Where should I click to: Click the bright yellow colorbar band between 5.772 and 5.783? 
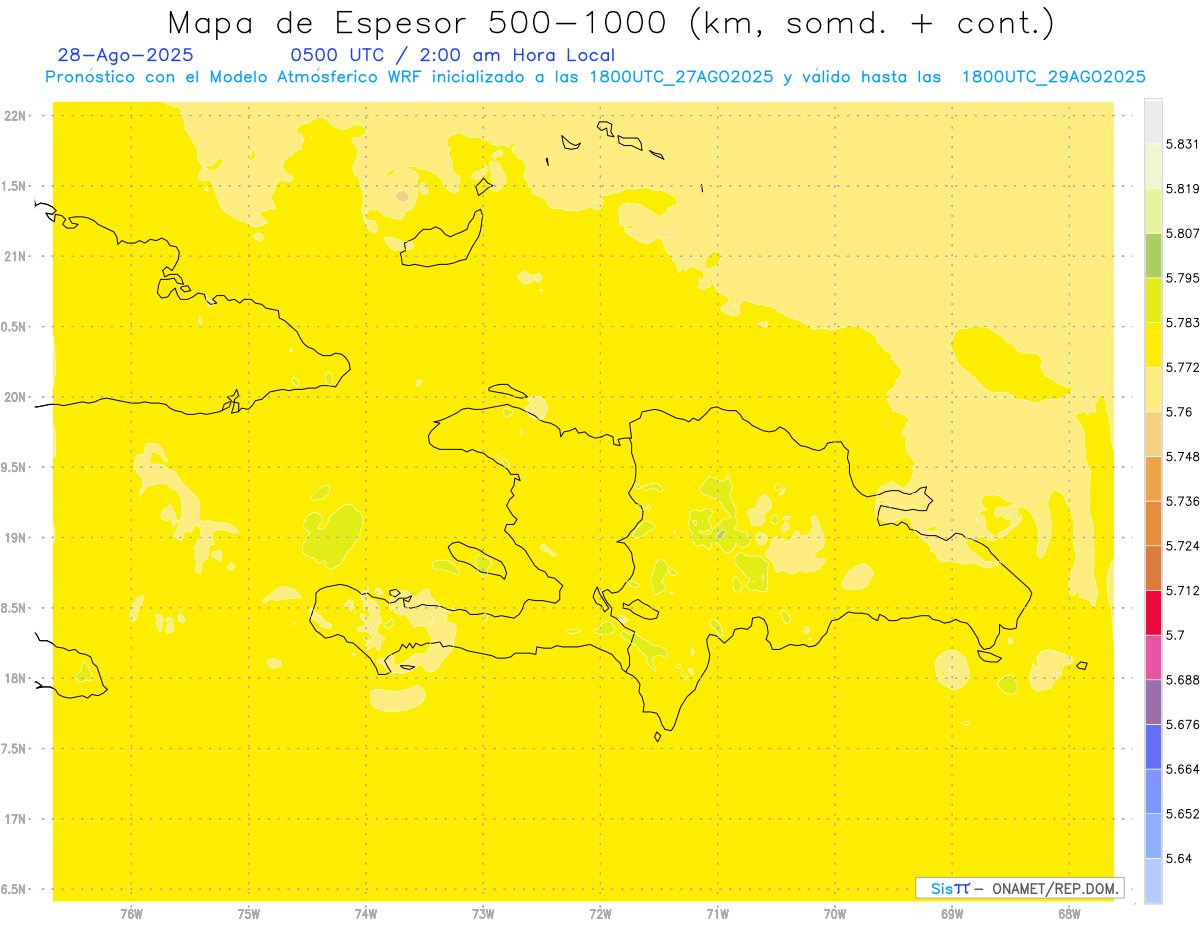pos(1153,345)
